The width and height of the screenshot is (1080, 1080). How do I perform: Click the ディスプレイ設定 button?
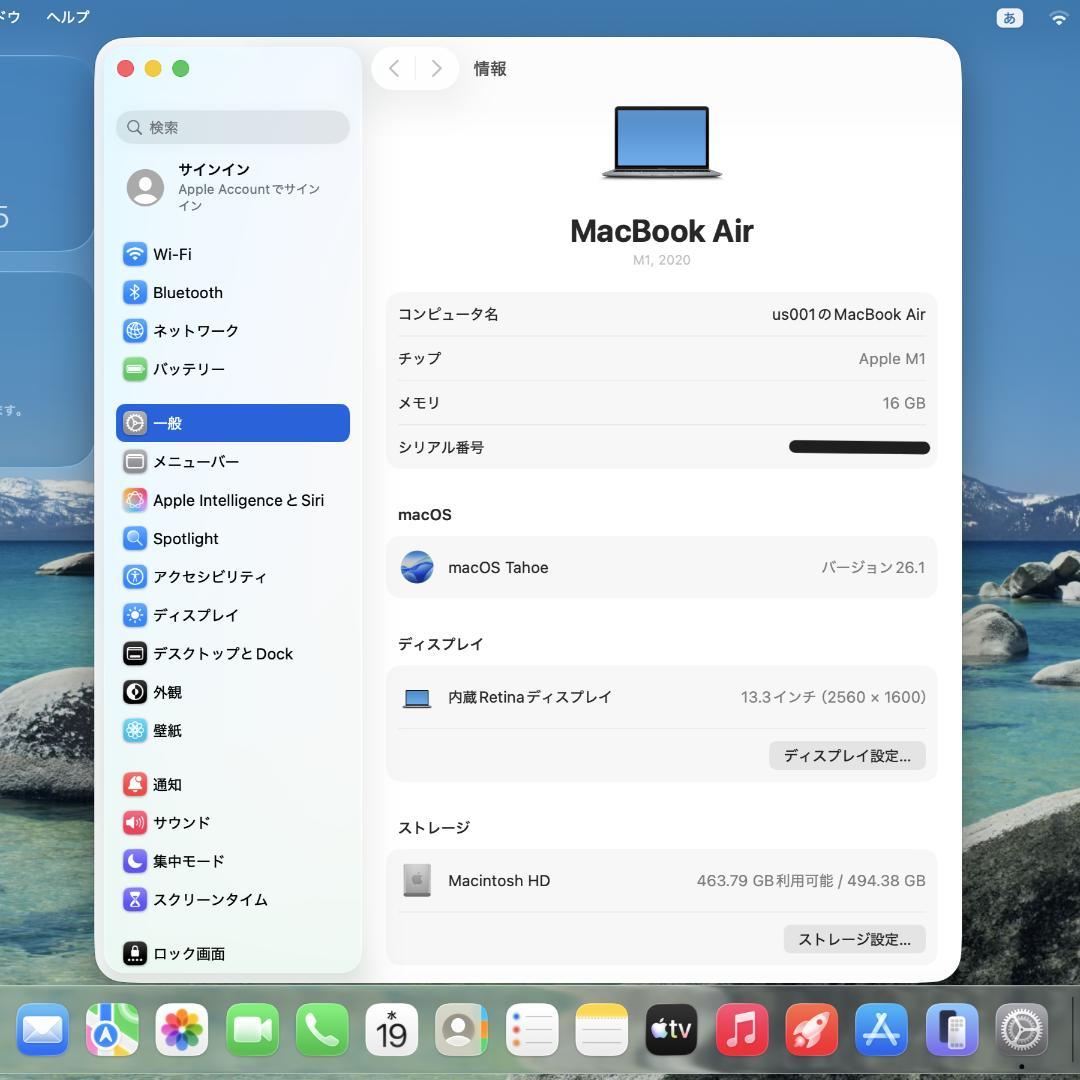click(846, 756)
